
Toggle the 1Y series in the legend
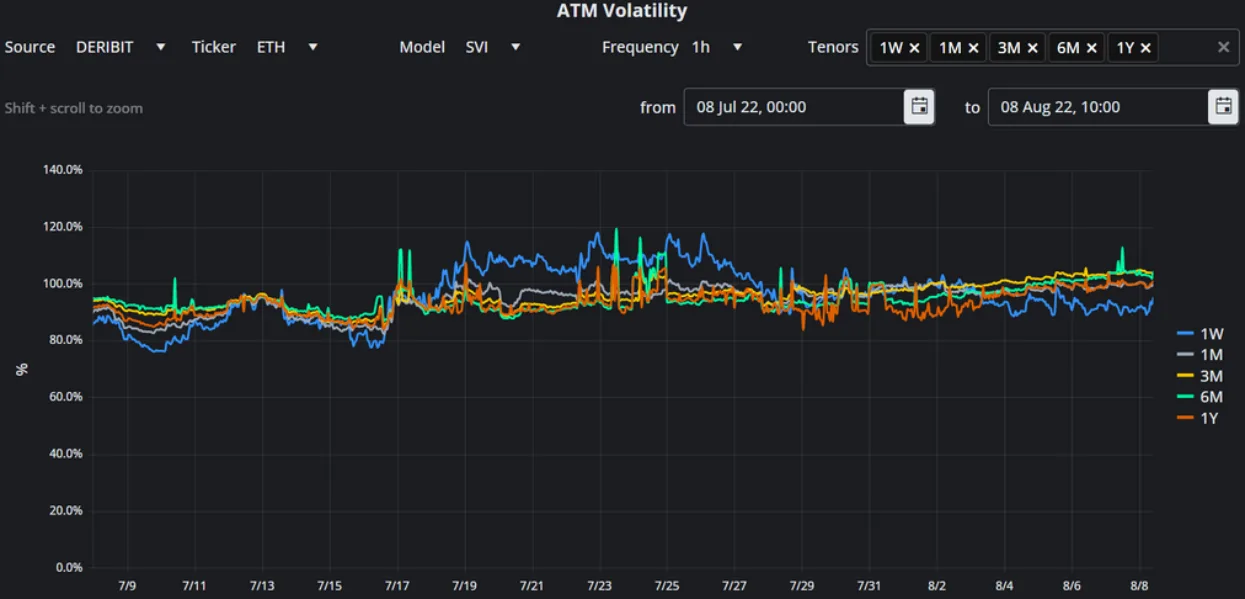pos(1200,418)
